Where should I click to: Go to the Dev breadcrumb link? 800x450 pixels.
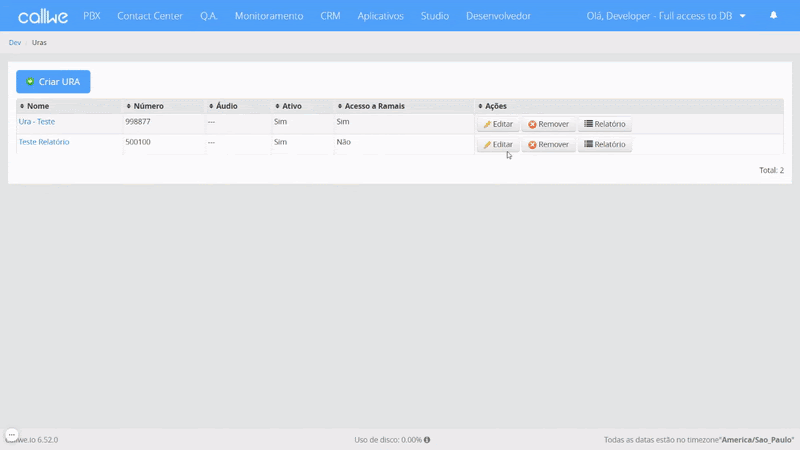coord(15,42)
